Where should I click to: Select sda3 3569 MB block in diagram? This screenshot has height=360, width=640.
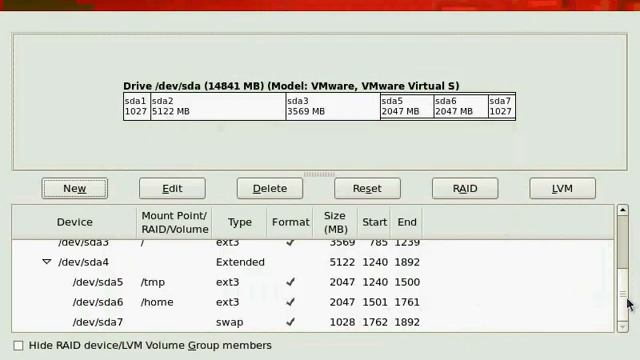click(333, 107)
